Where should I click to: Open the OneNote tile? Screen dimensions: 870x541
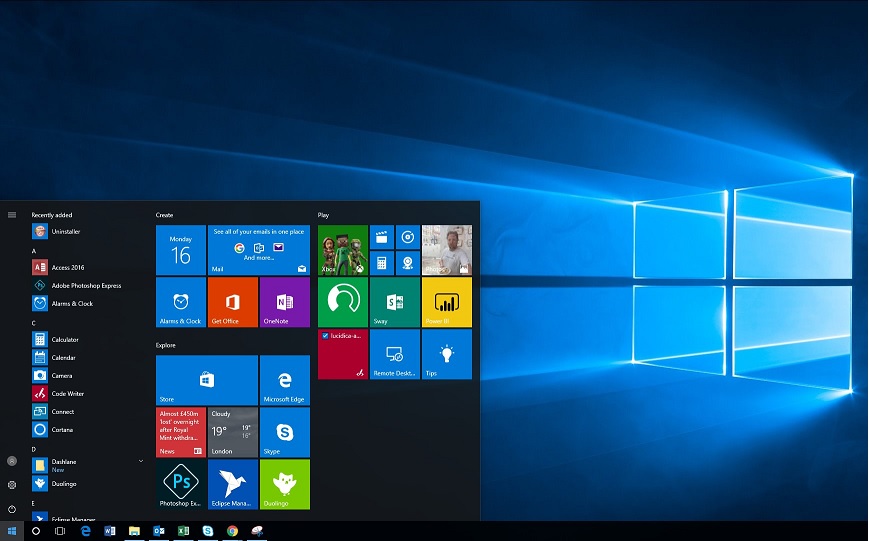284,302
